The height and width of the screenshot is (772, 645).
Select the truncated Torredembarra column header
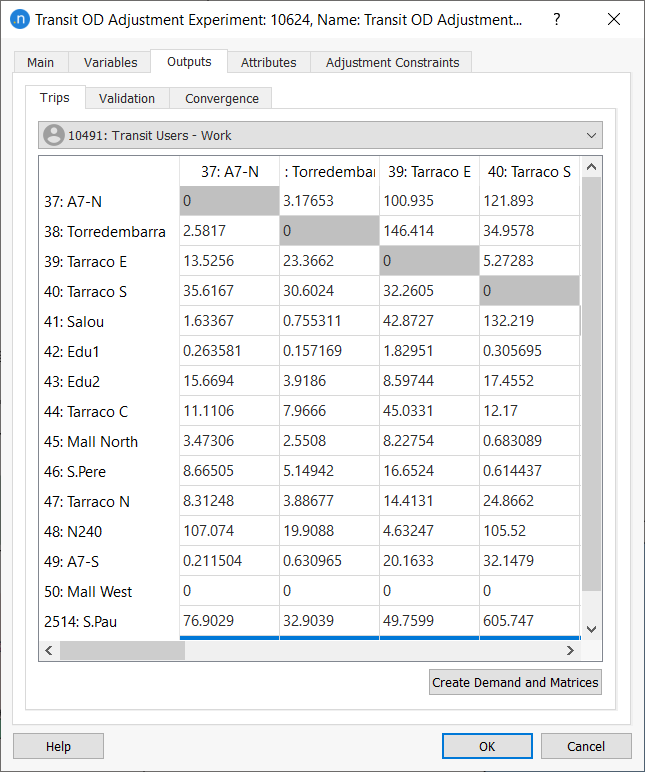point(329,171)
